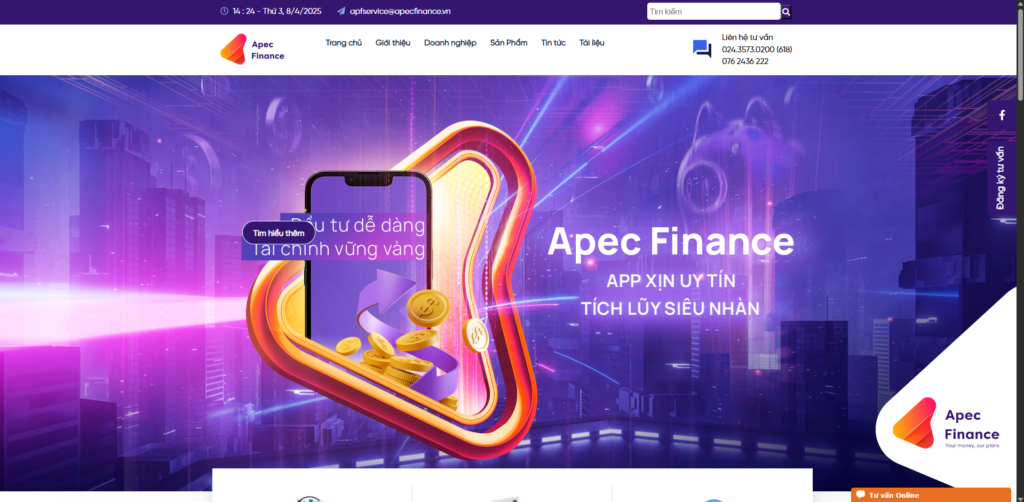Open the Tài liệu menu item
The height and width of the screenshot is (502, 1024).
tap(592, 43)
